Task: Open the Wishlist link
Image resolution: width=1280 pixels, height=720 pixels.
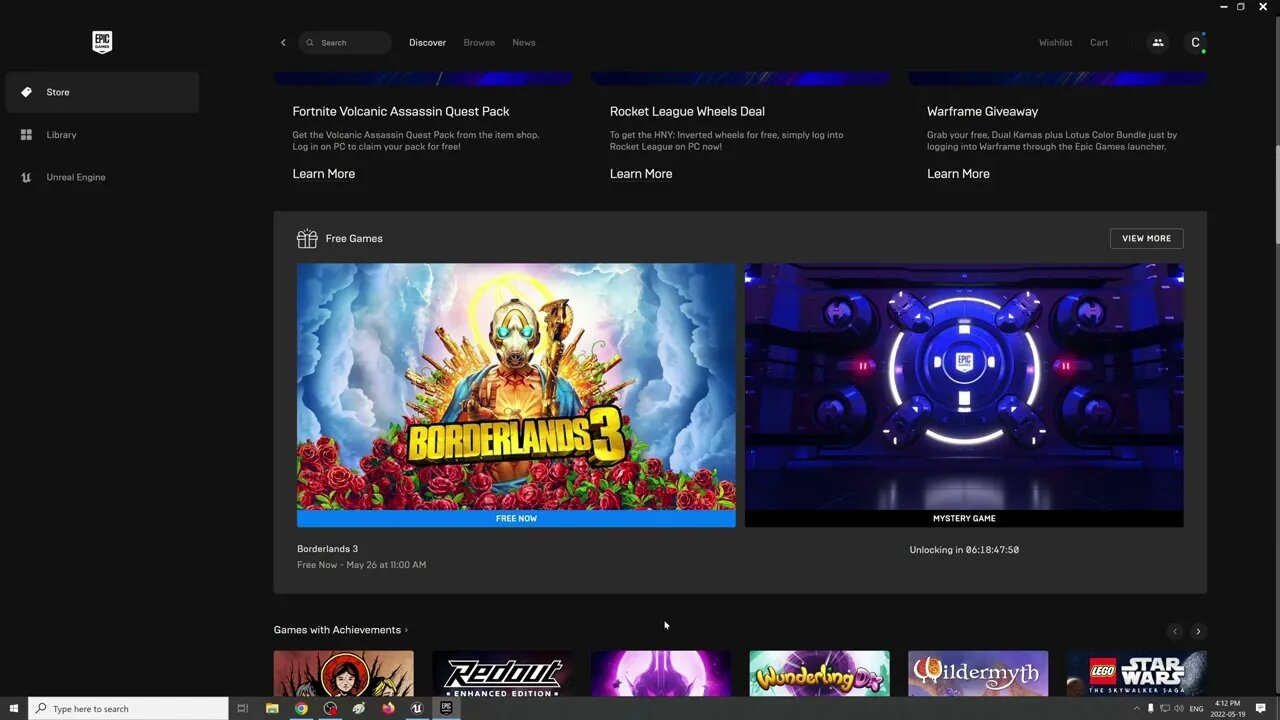Action: 1055,43
